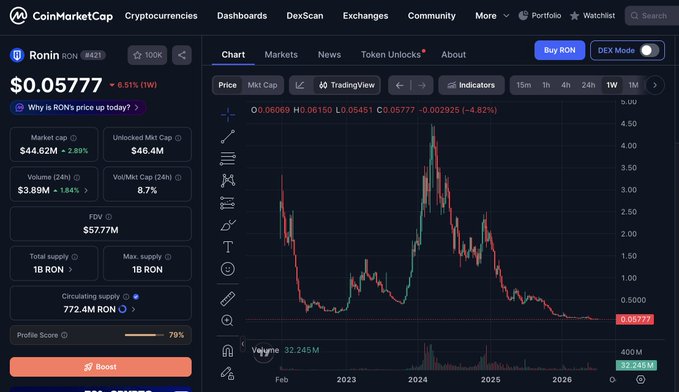Screen dimensions: 679x392
Task: Click the FDV info icon
Action: coord(109,217)
